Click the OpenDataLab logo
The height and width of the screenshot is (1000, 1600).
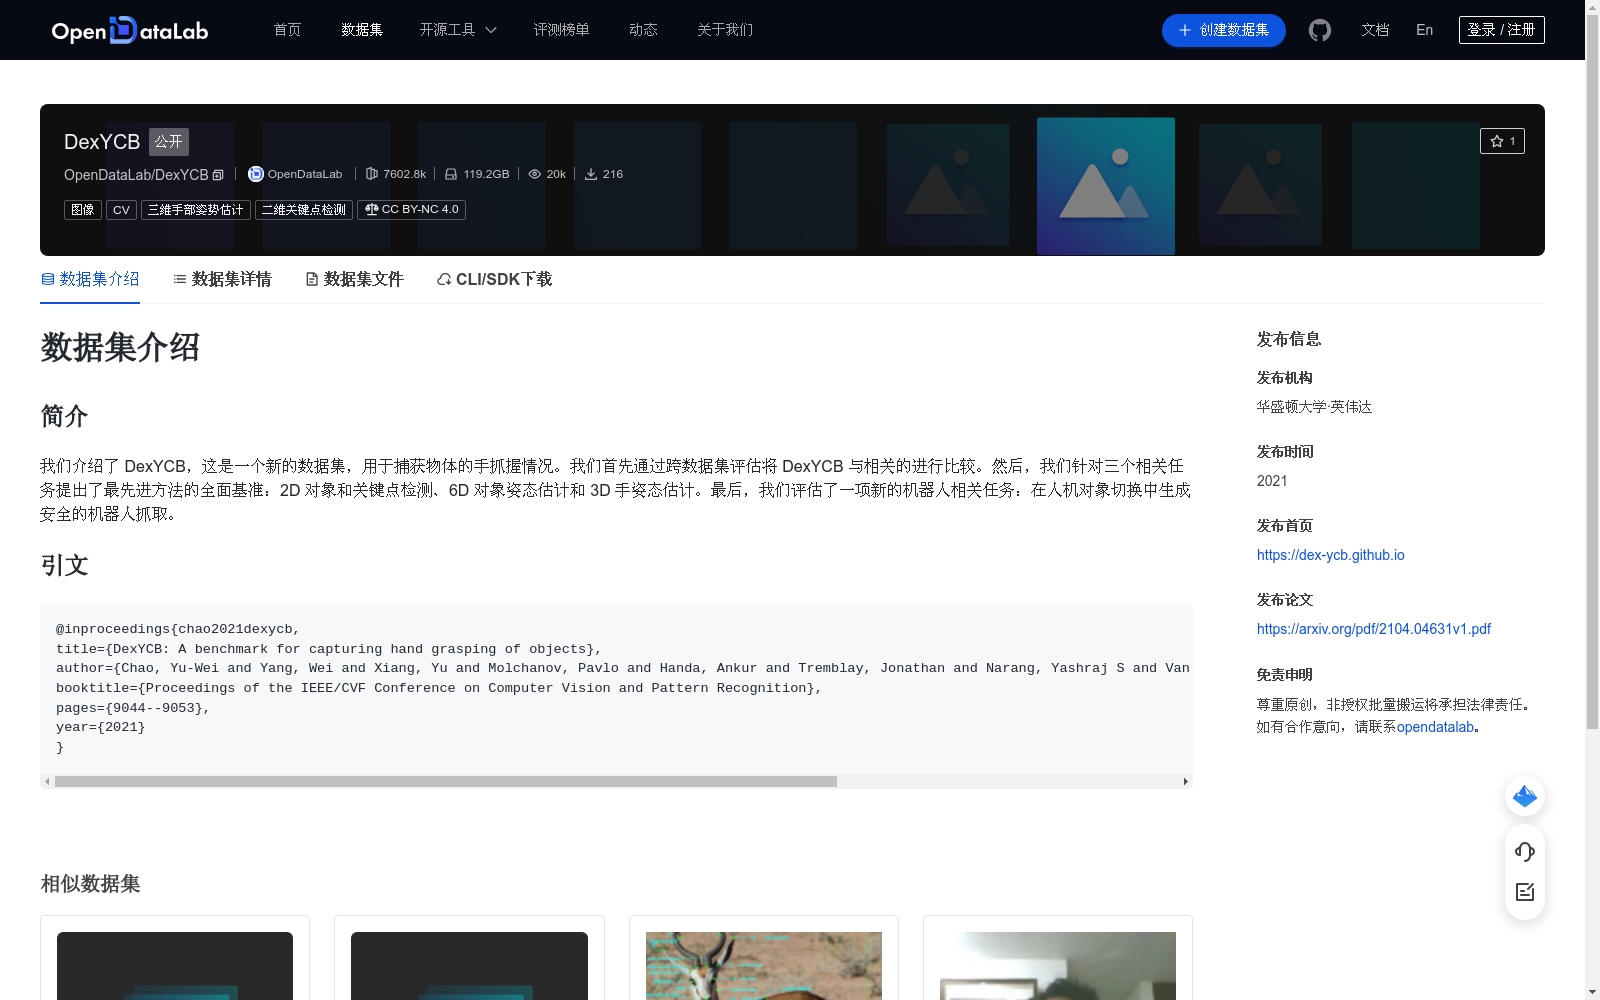tap(130, 30)
